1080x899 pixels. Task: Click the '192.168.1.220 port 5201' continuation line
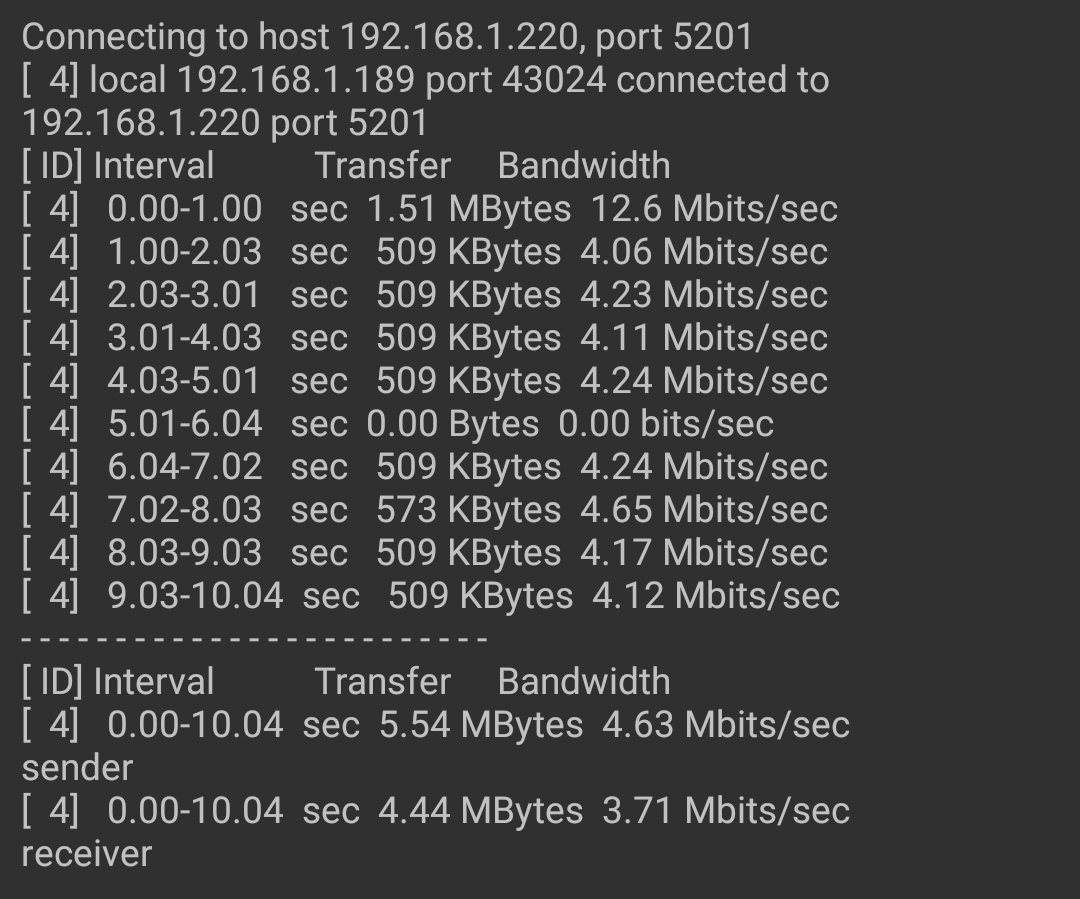click(x=225, y=123)
